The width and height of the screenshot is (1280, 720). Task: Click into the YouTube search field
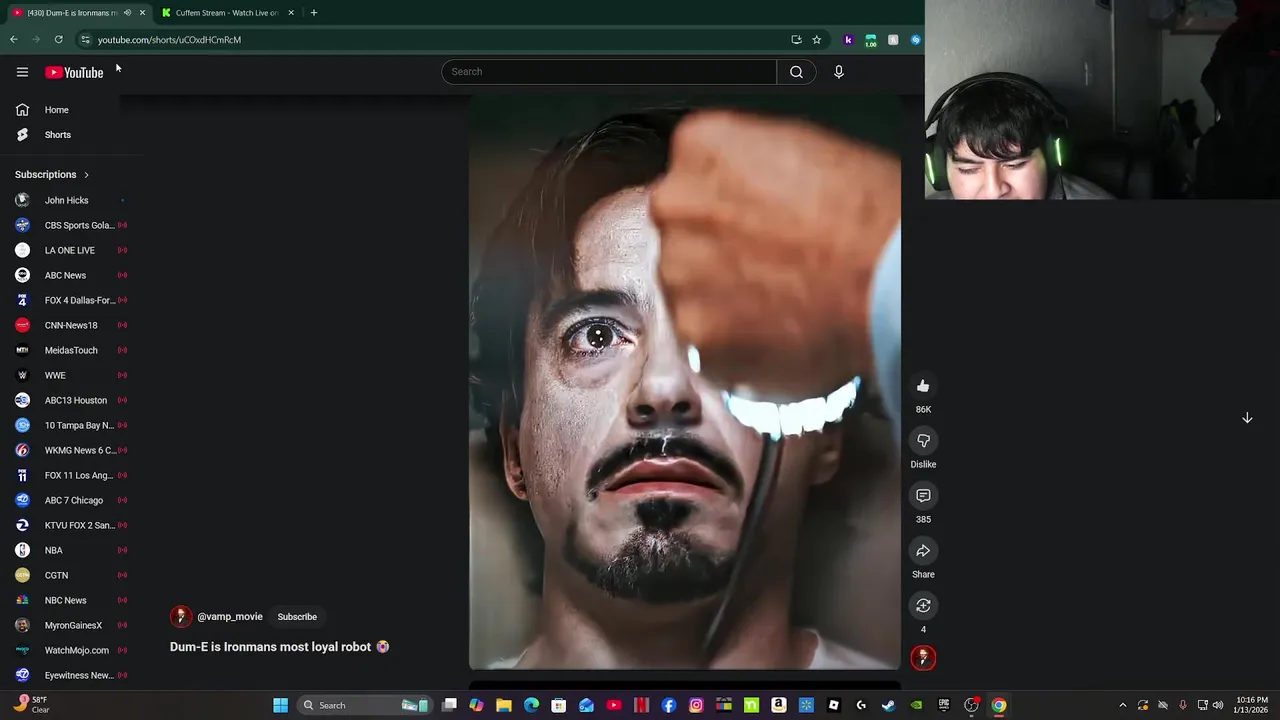tap(609, 72)
